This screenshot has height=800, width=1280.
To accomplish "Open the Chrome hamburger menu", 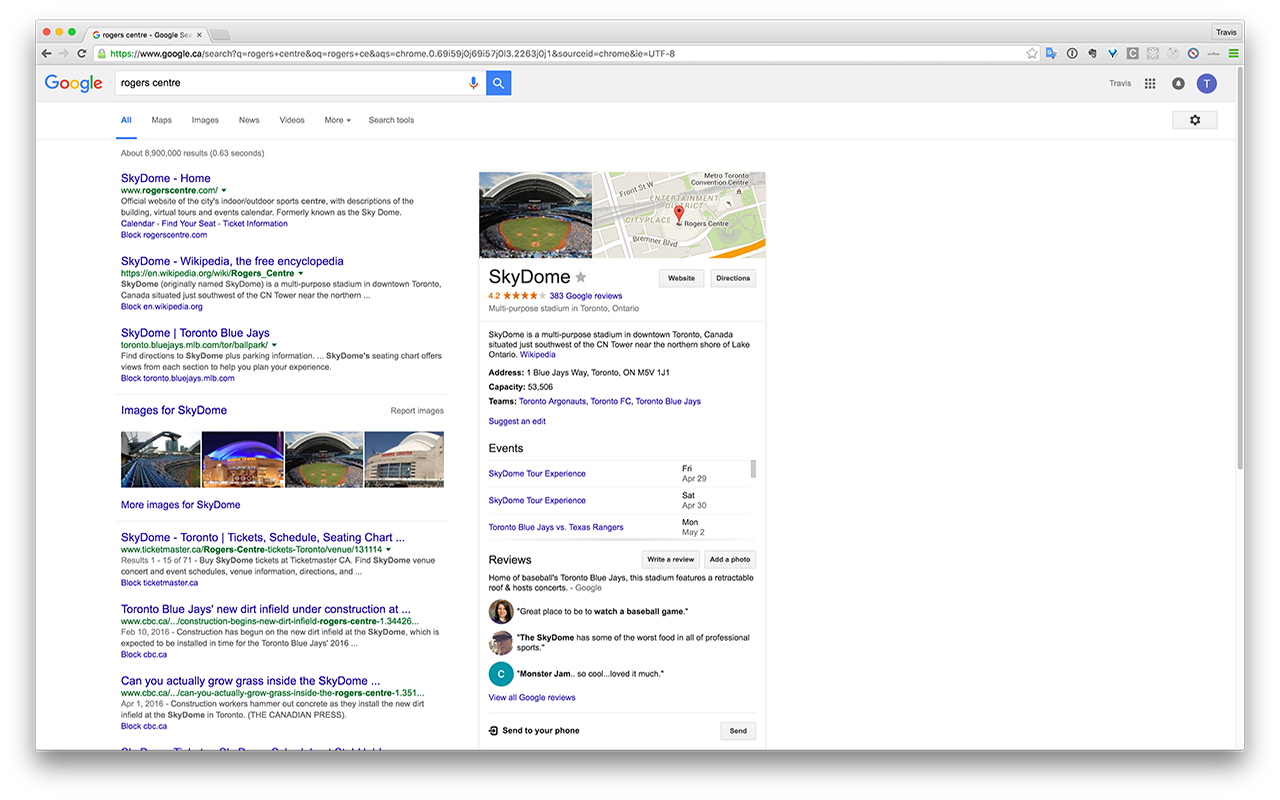I will [1233, 53].
